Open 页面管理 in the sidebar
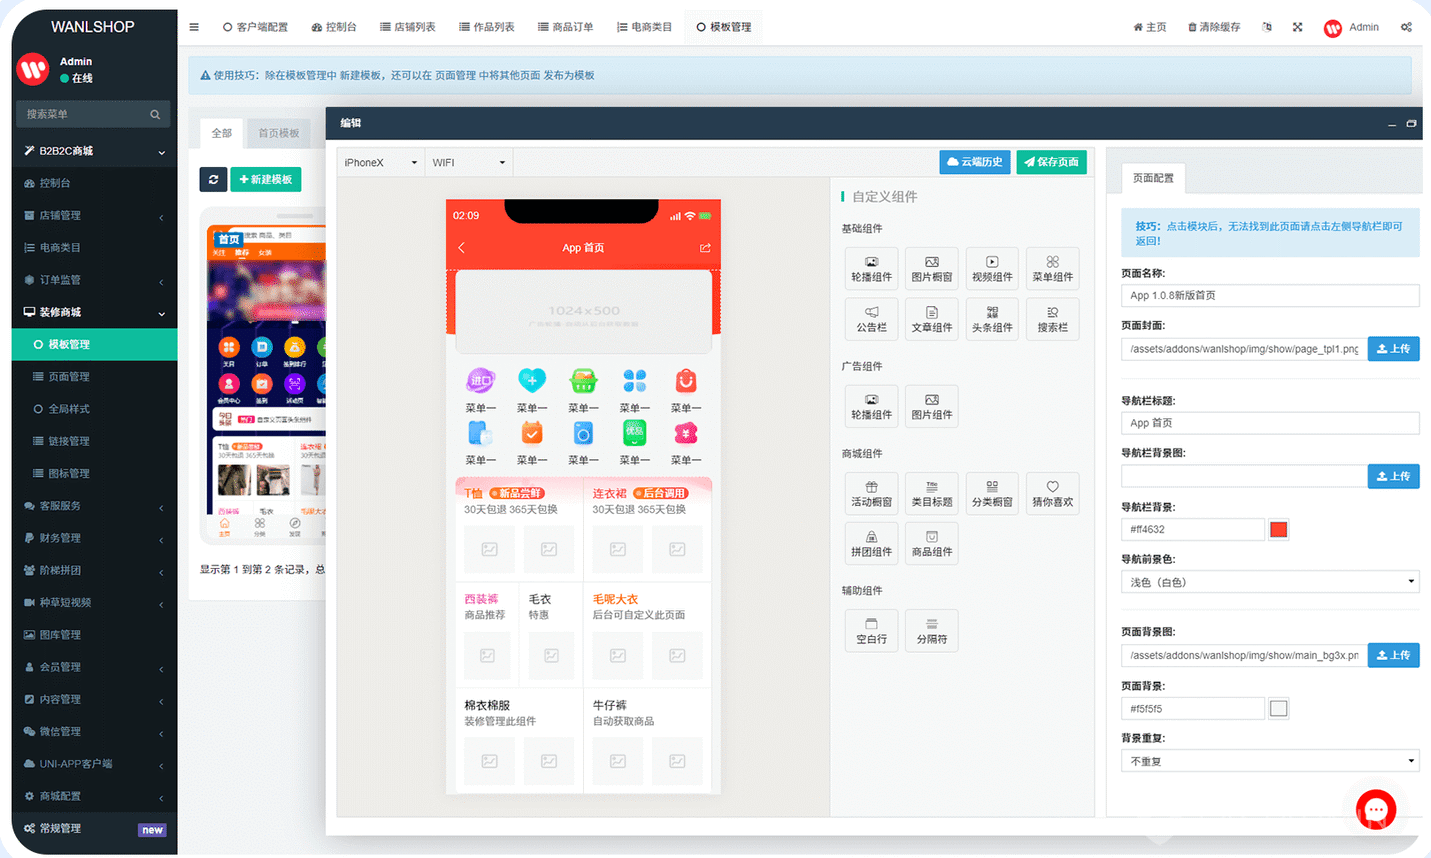Viewport: 1431px width, 858px height. [x=69, y=377]
